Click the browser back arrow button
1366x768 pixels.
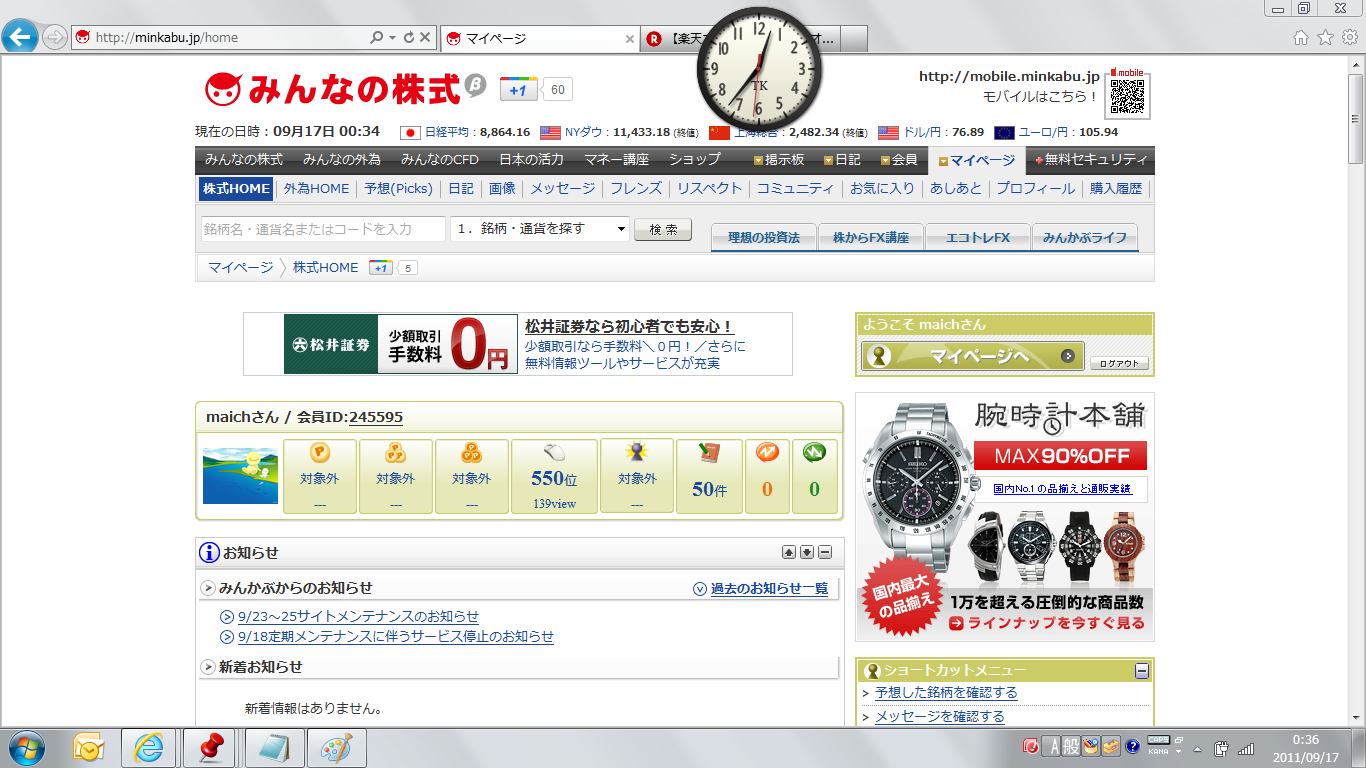[20, 38]
